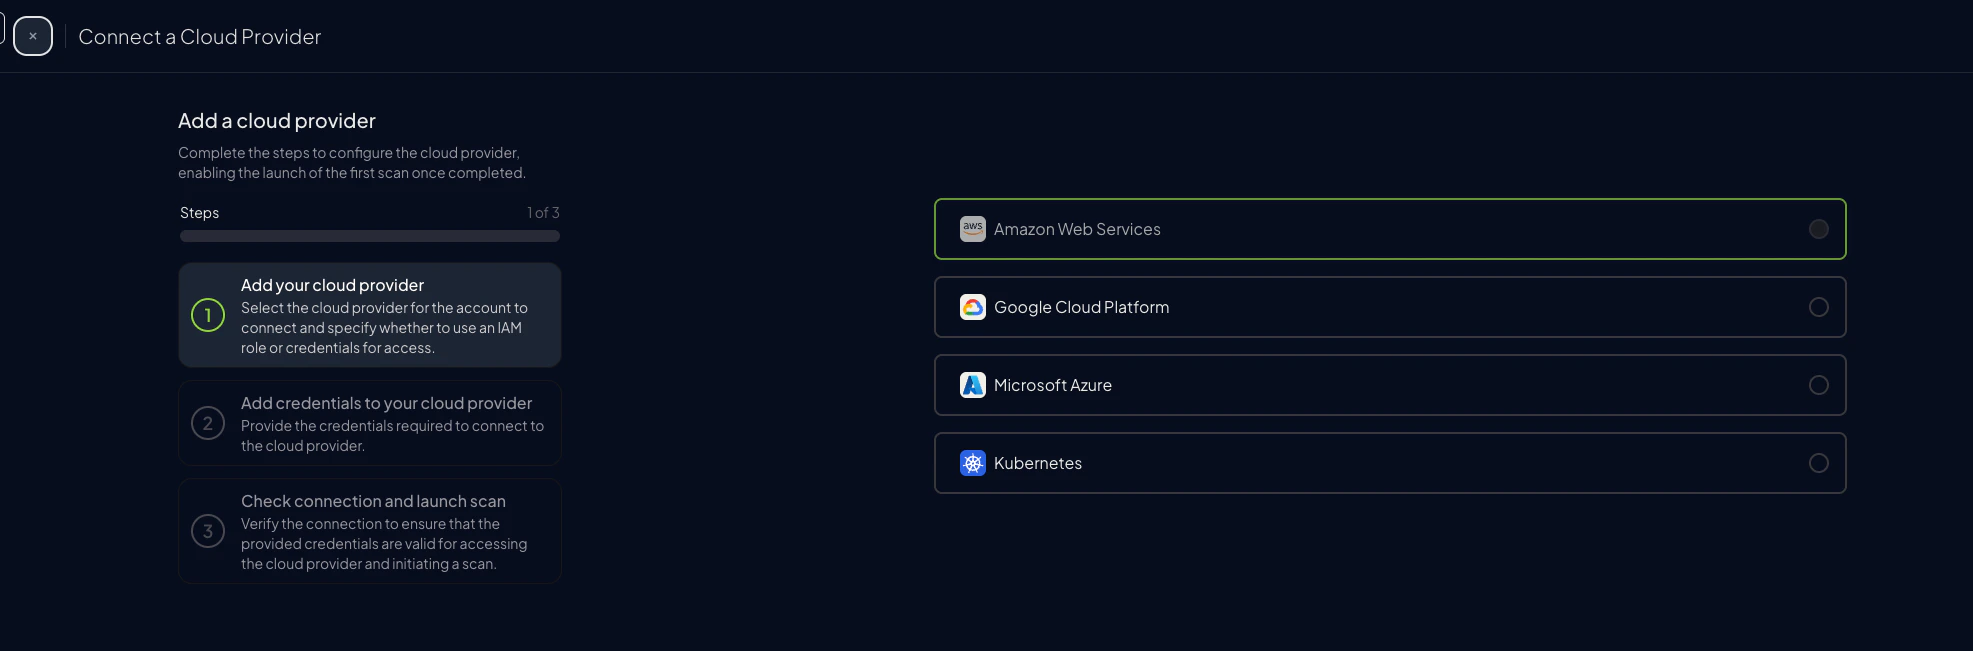Click the Kubernetes wheel logo icon
The image size is (1973, 651).
tap(972, 463)
